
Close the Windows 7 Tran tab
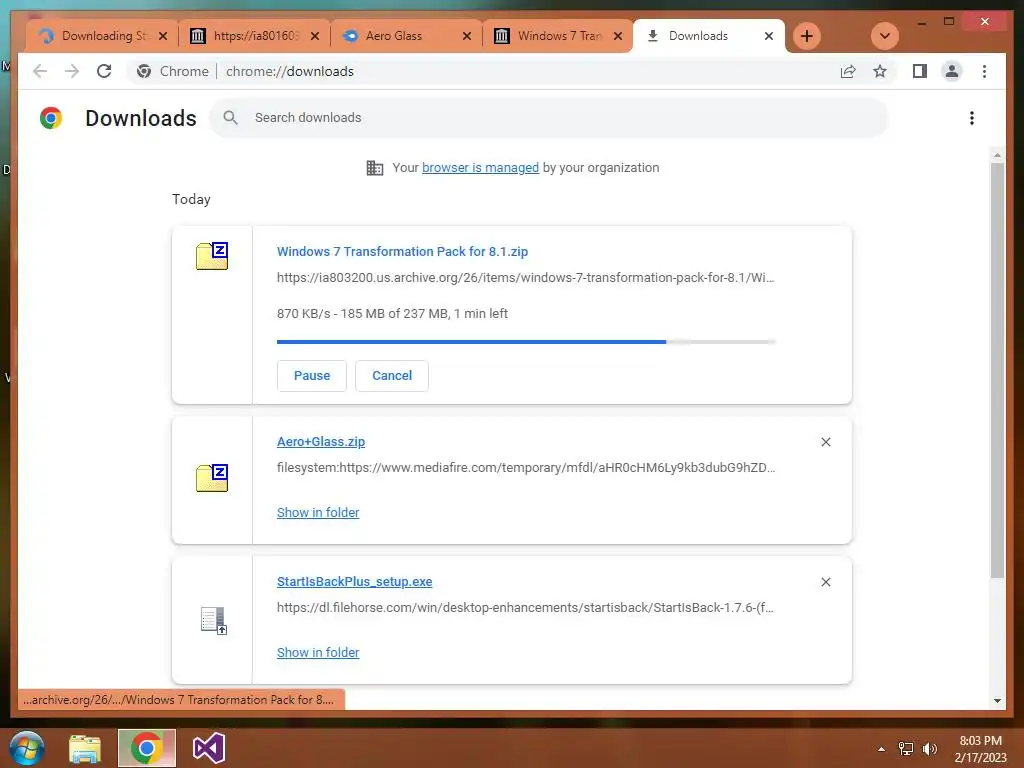[618, 36]
